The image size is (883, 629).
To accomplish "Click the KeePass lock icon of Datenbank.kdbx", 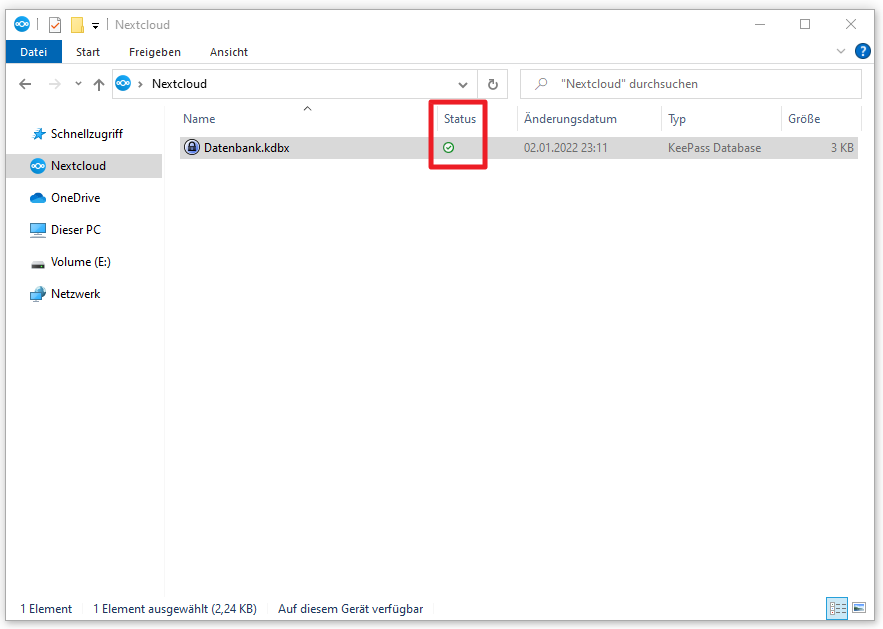I will tap(192, 148).
